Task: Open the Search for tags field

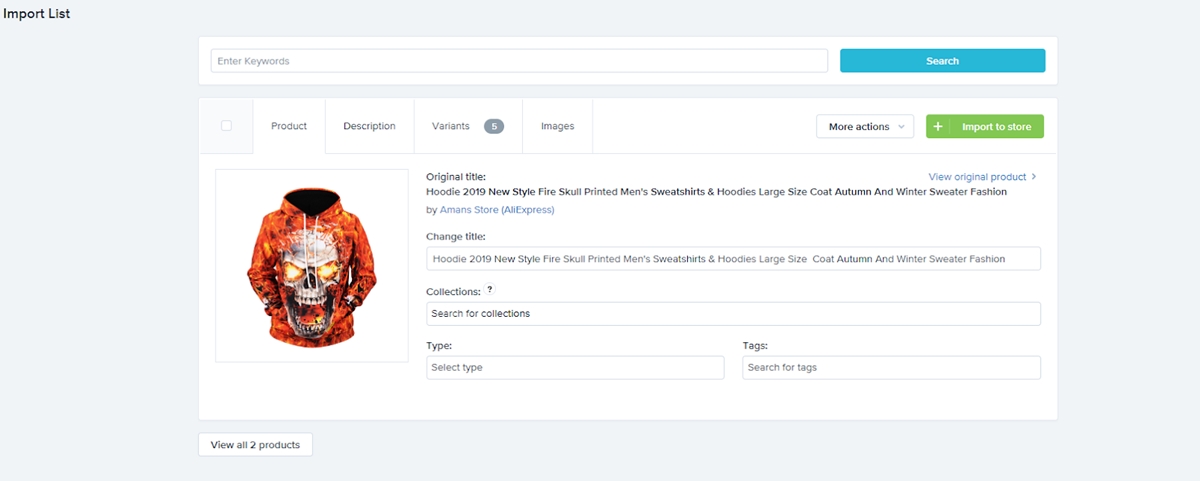Action: pyautogui.click(x=891, y=368)
